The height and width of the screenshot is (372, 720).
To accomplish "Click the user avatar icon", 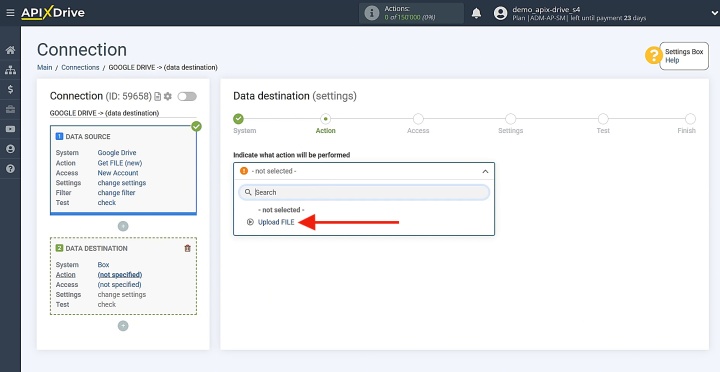I will tap(501, 13).
